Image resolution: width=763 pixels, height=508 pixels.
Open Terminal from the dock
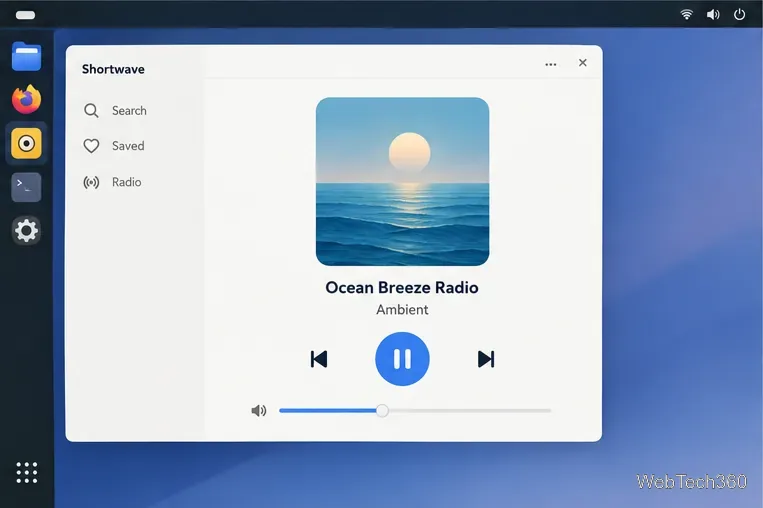[26, 187]
